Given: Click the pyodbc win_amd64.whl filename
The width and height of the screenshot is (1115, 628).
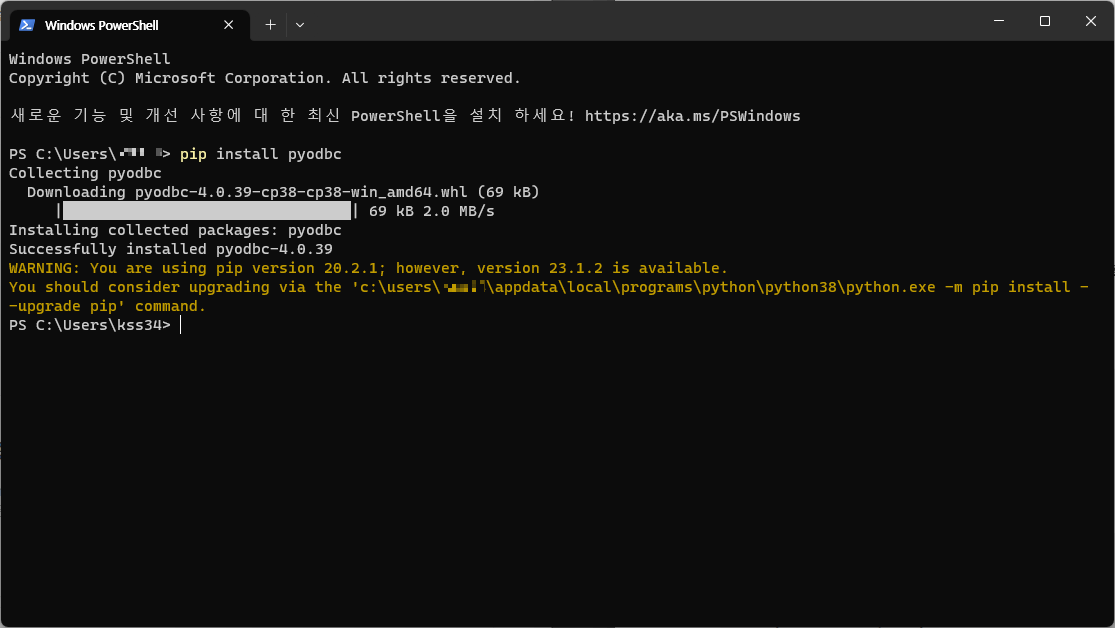Looking at the screenshot, I should pyautogui.click(x=301, y=192).
